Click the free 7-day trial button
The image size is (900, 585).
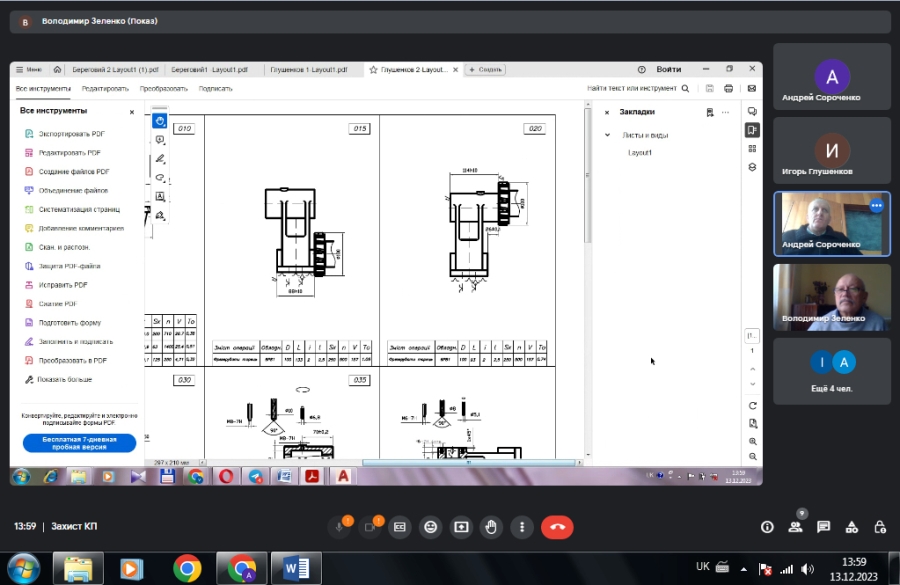[79, 443]
